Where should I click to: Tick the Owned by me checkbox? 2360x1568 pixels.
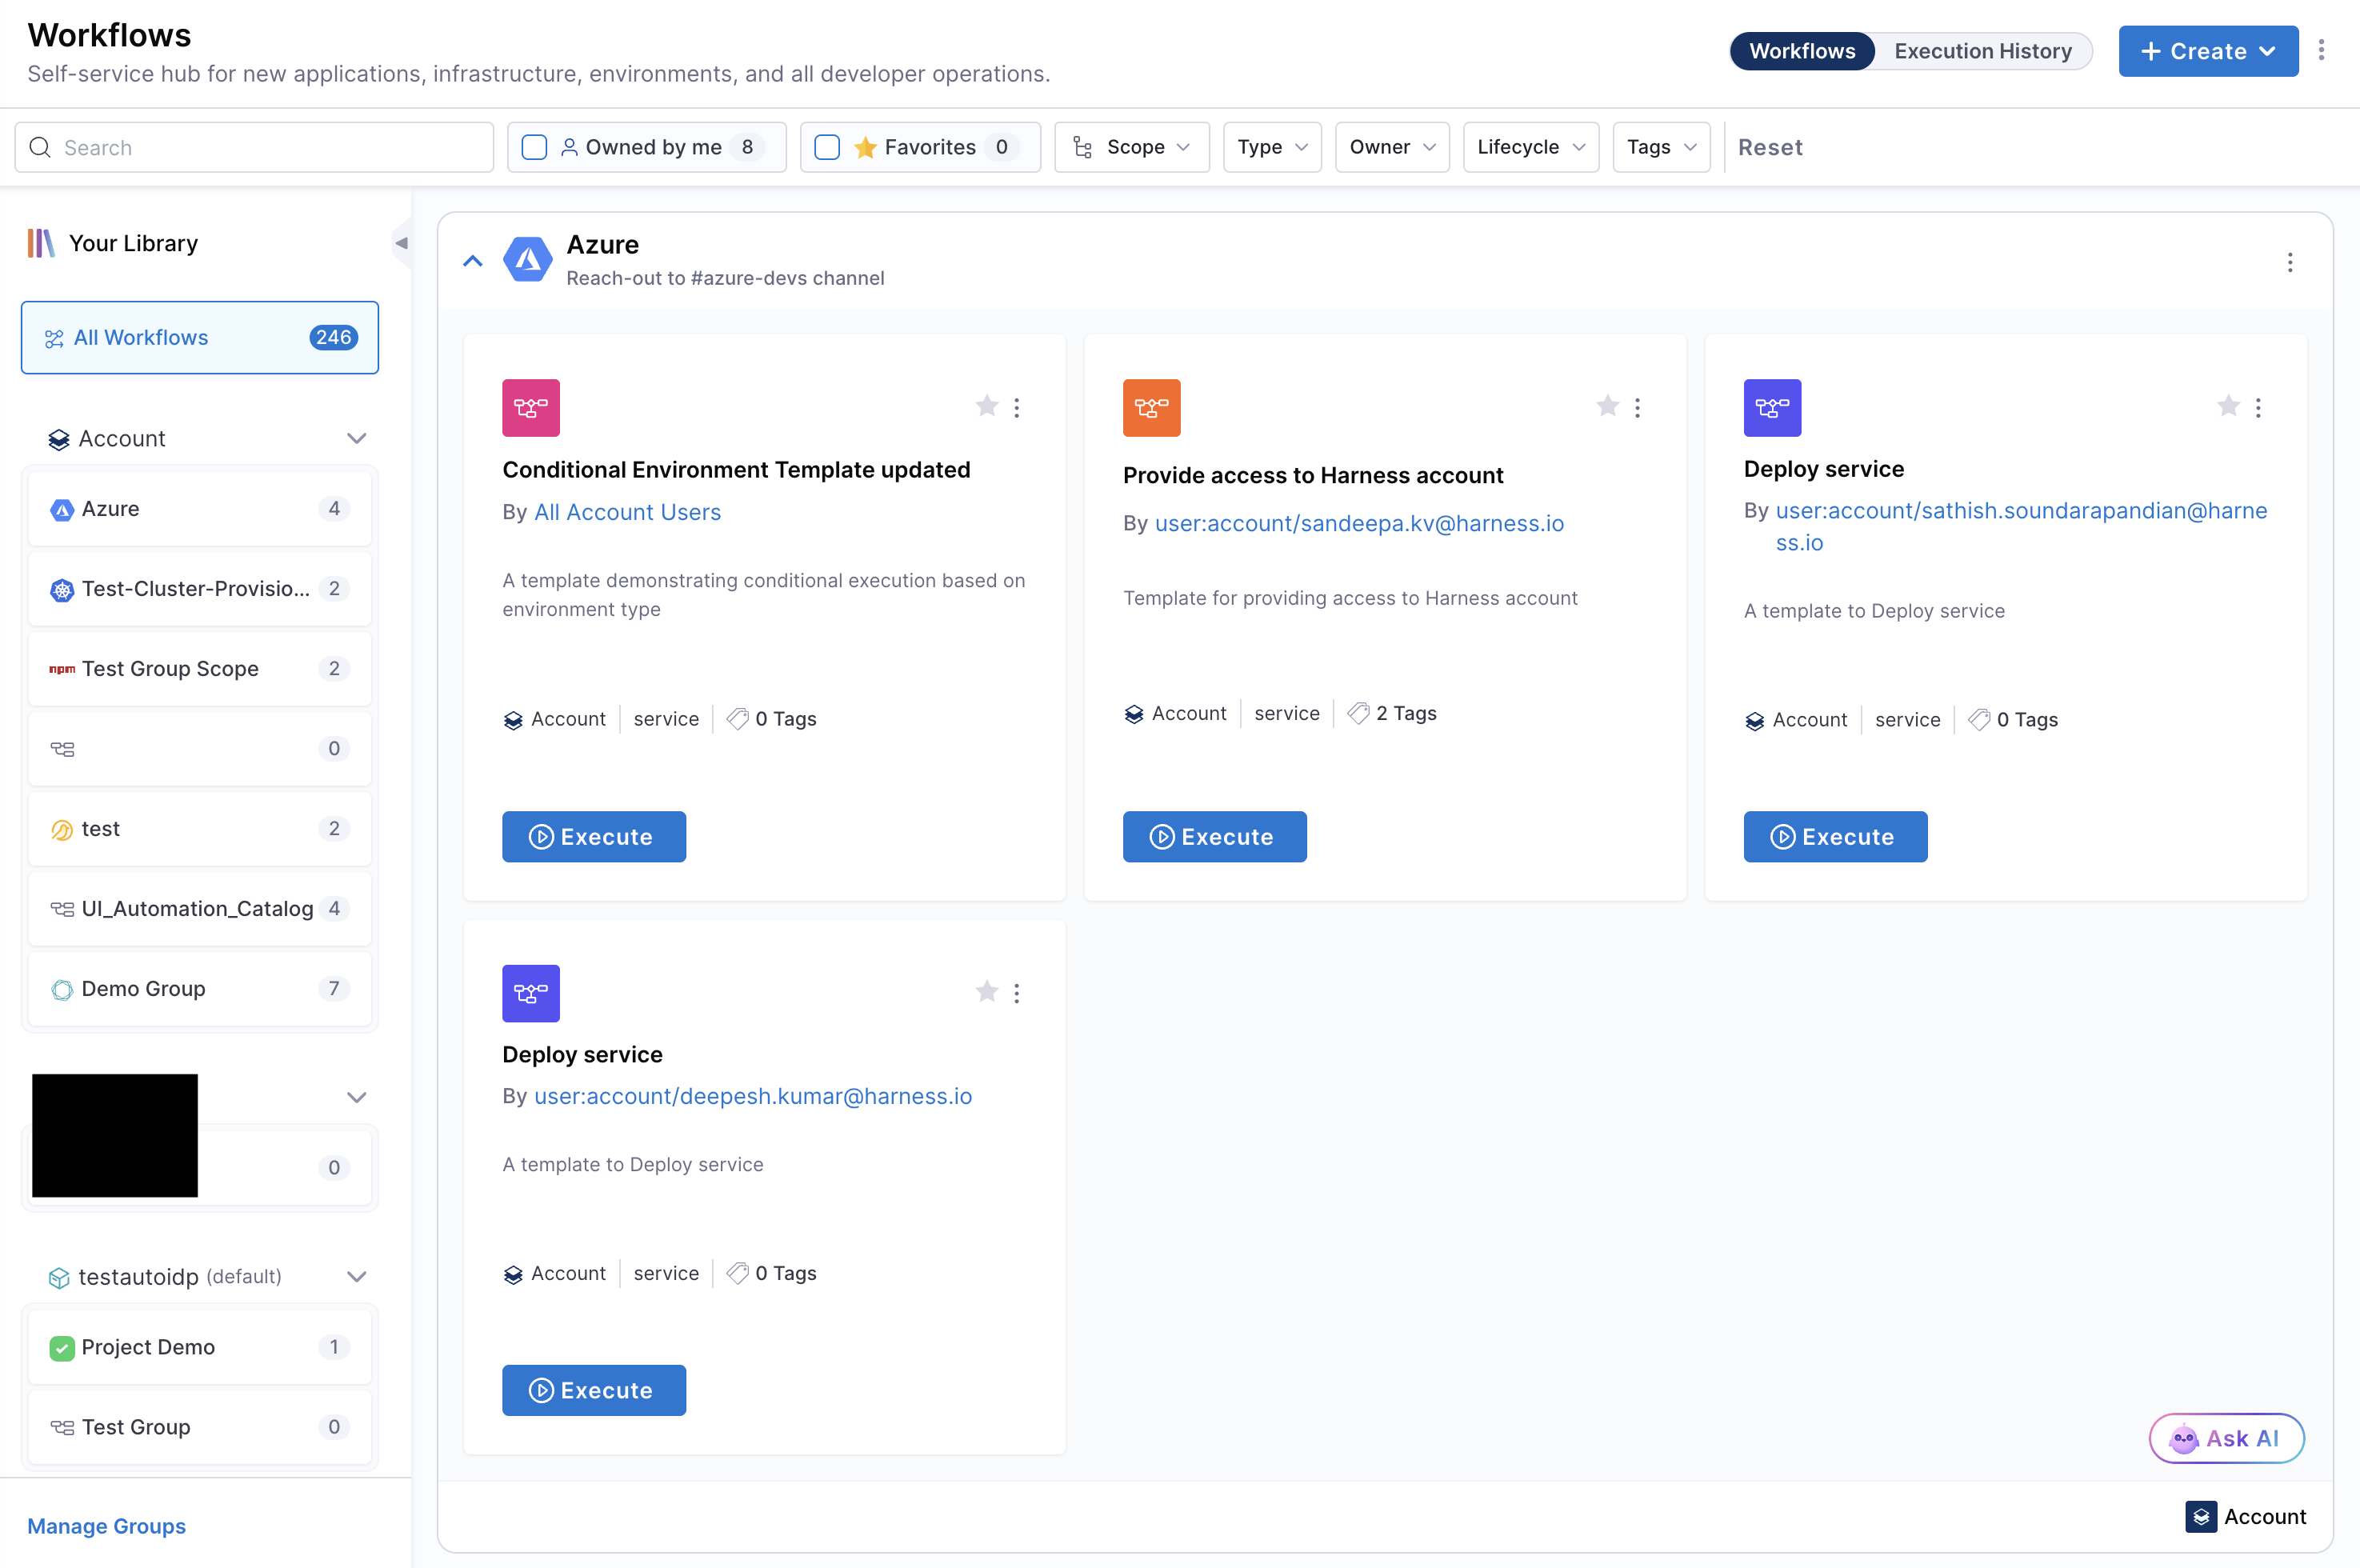(535, 148)
